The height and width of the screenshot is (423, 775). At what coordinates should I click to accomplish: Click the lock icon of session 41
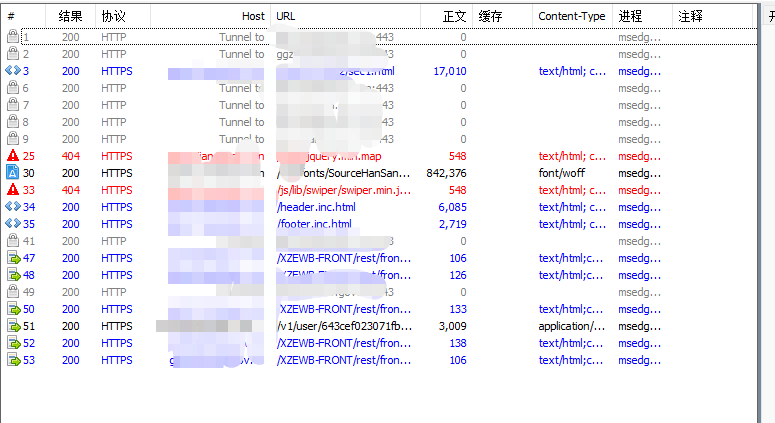click(13, 241)
